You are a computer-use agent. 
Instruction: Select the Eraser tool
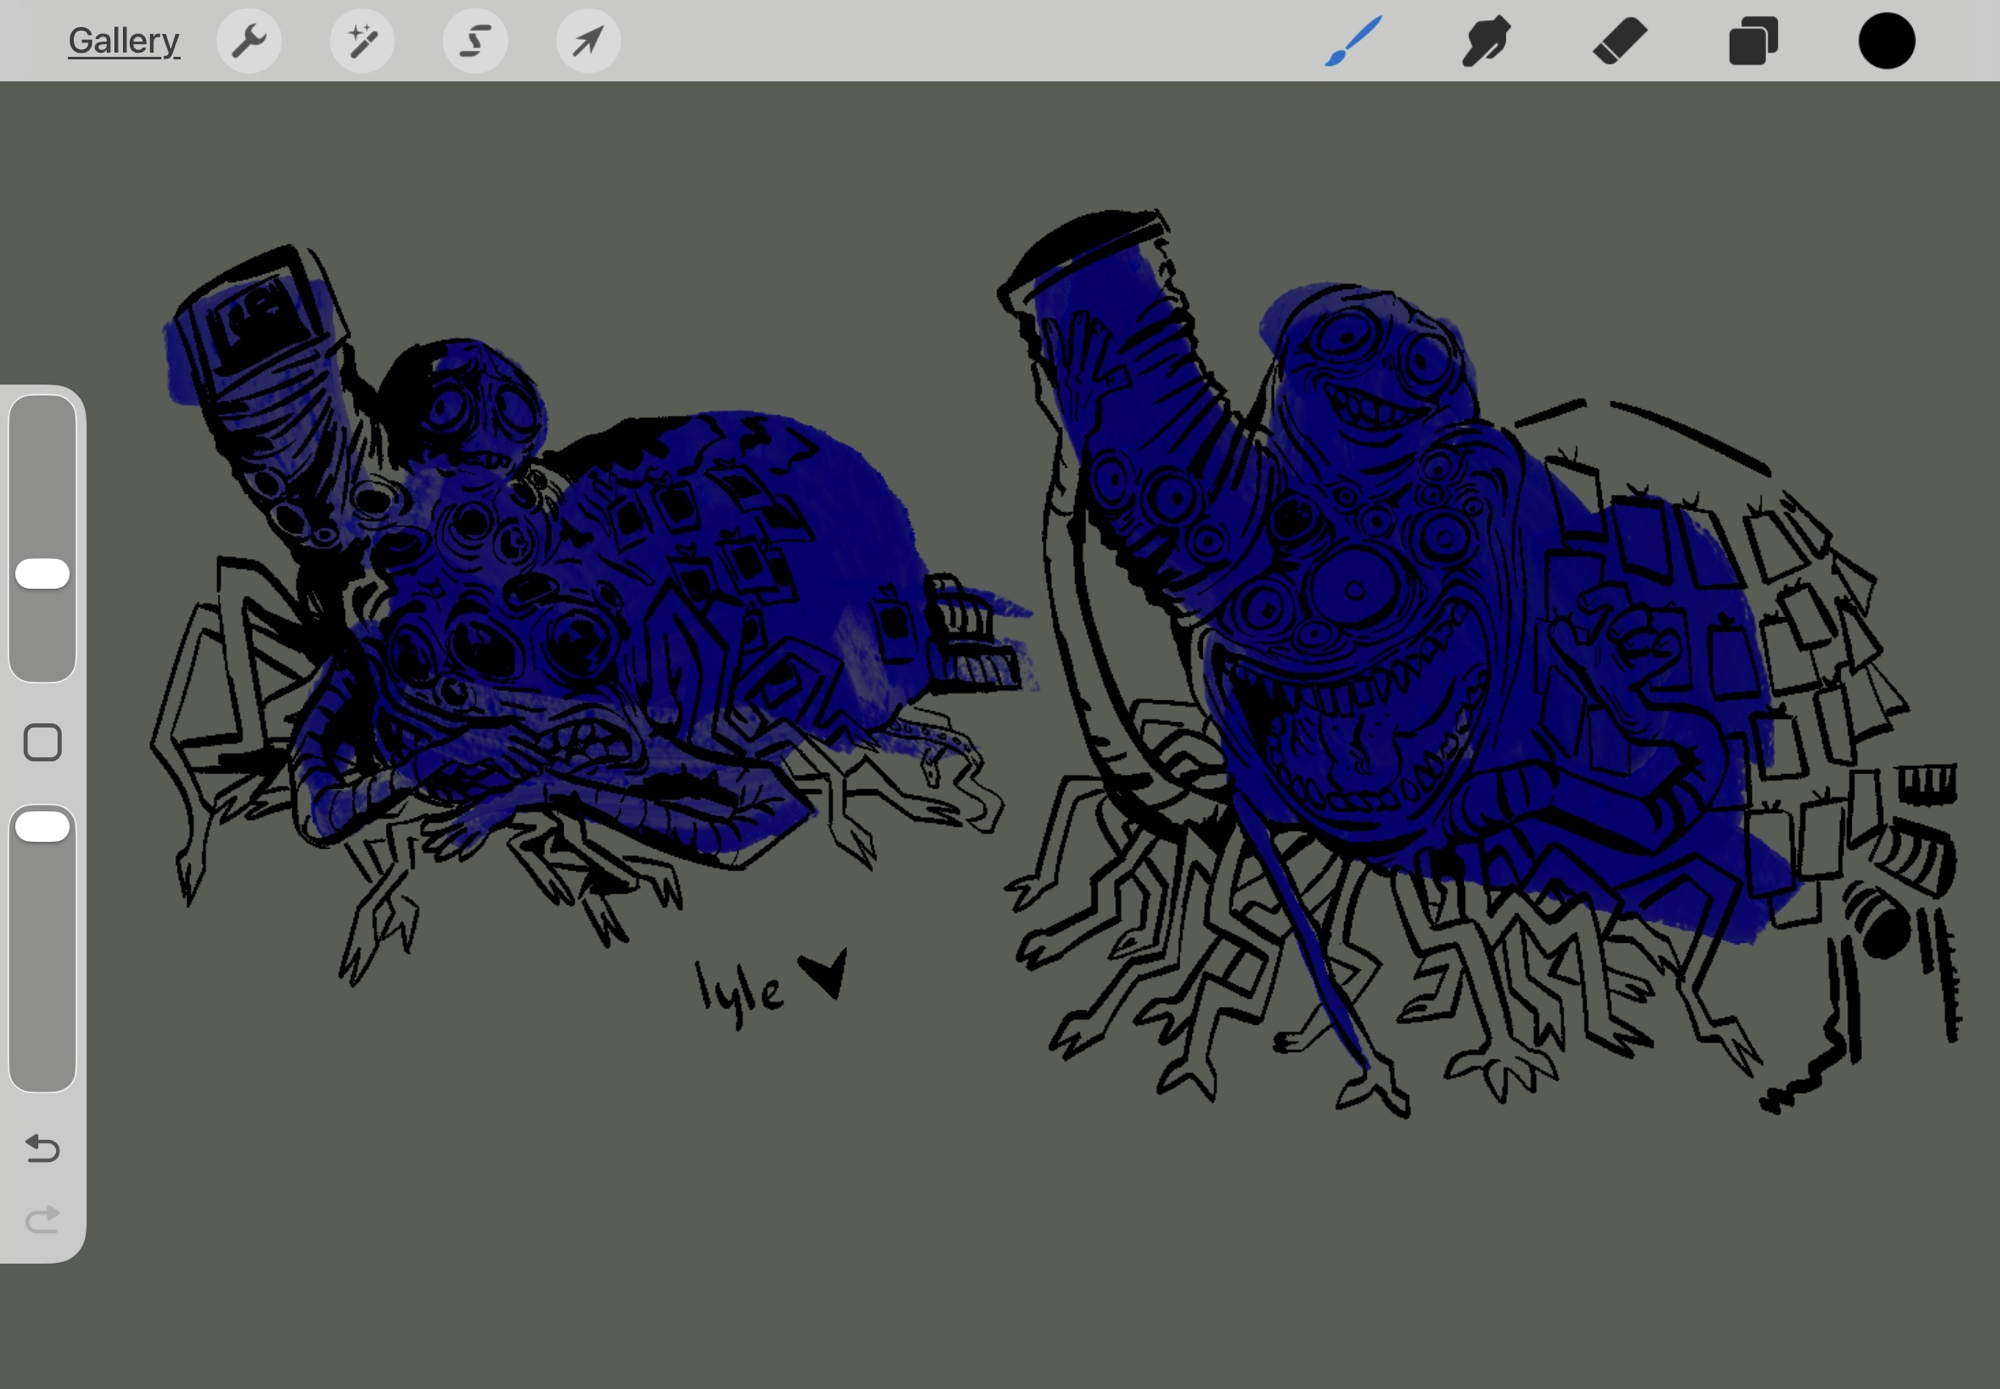tap(1620, 41)
